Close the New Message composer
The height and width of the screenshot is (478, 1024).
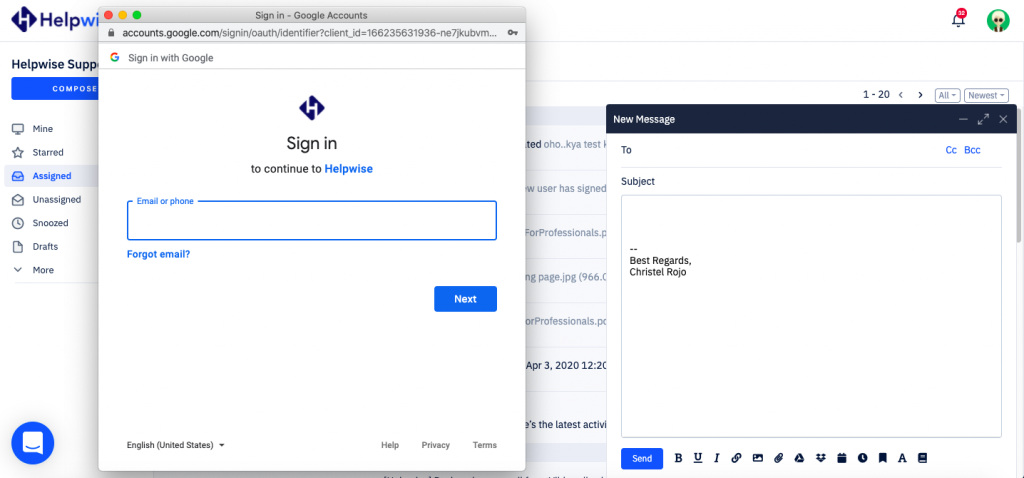pyautogui.click(x=1004, y=120)
